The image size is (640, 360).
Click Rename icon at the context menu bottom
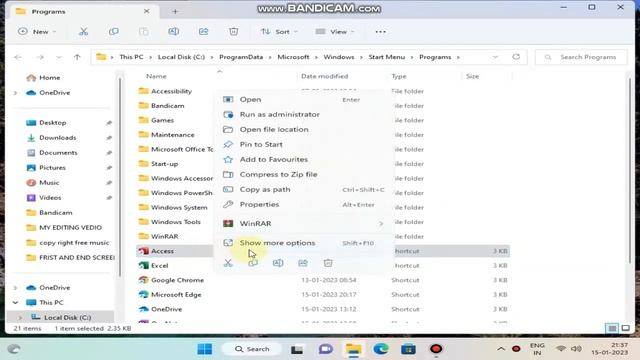[278, 263]
